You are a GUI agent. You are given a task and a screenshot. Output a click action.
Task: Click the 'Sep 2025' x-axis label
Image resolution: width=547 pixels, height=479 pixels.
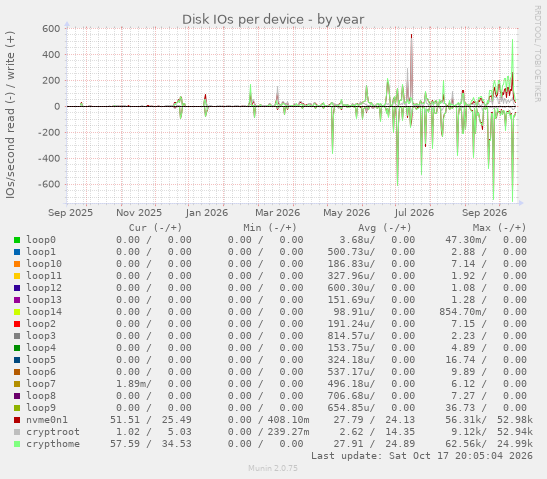[x=70, y=213]
